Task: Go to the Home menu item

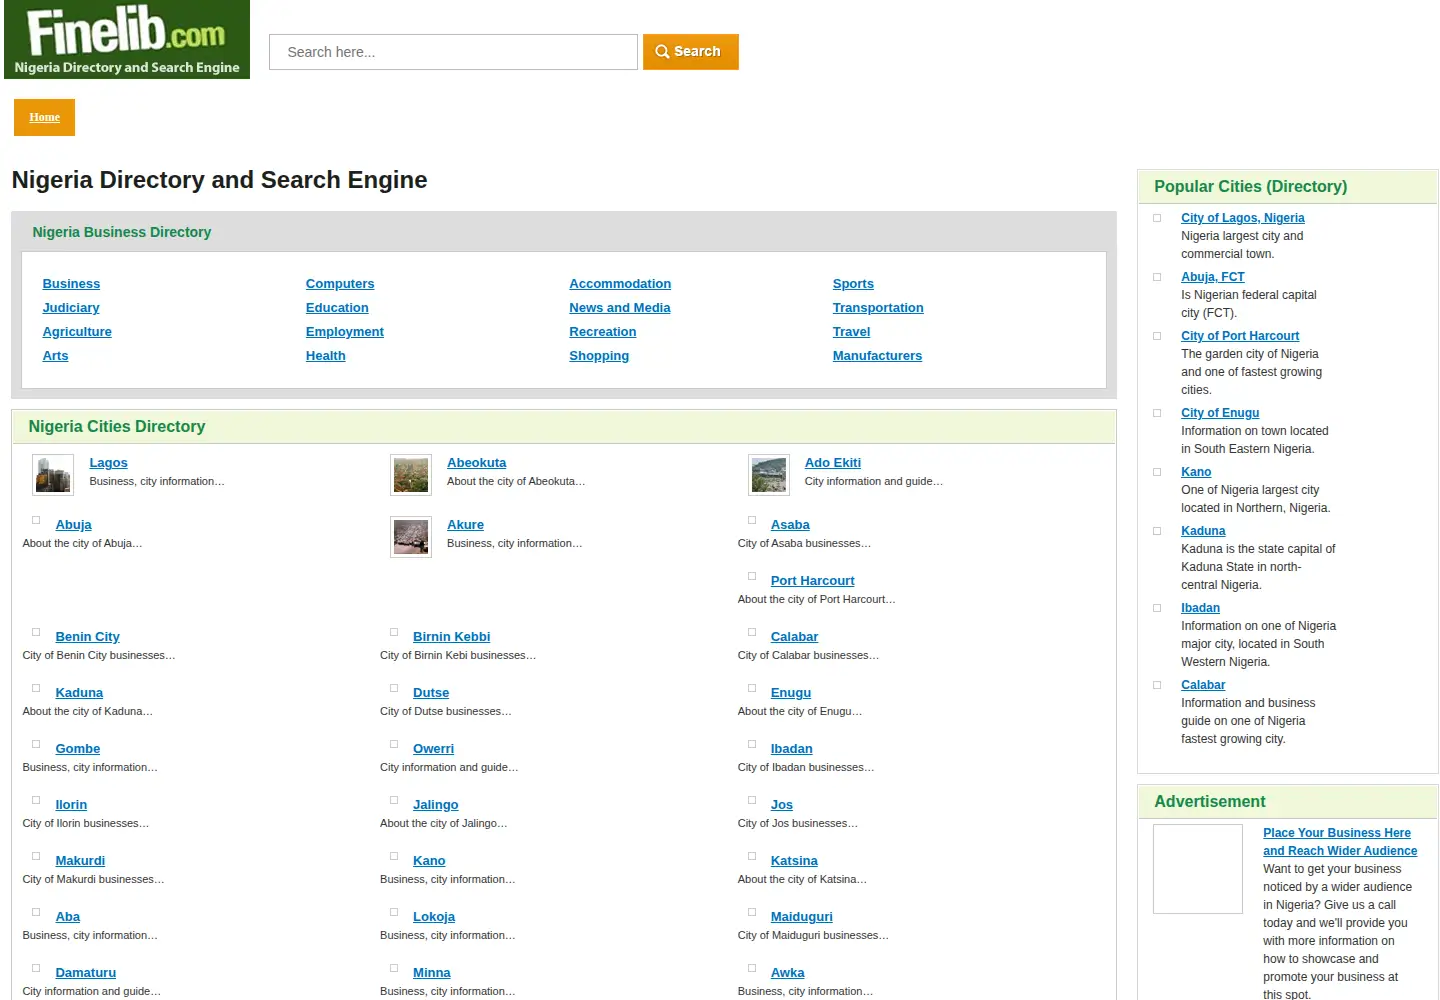Action: [44, 117]
